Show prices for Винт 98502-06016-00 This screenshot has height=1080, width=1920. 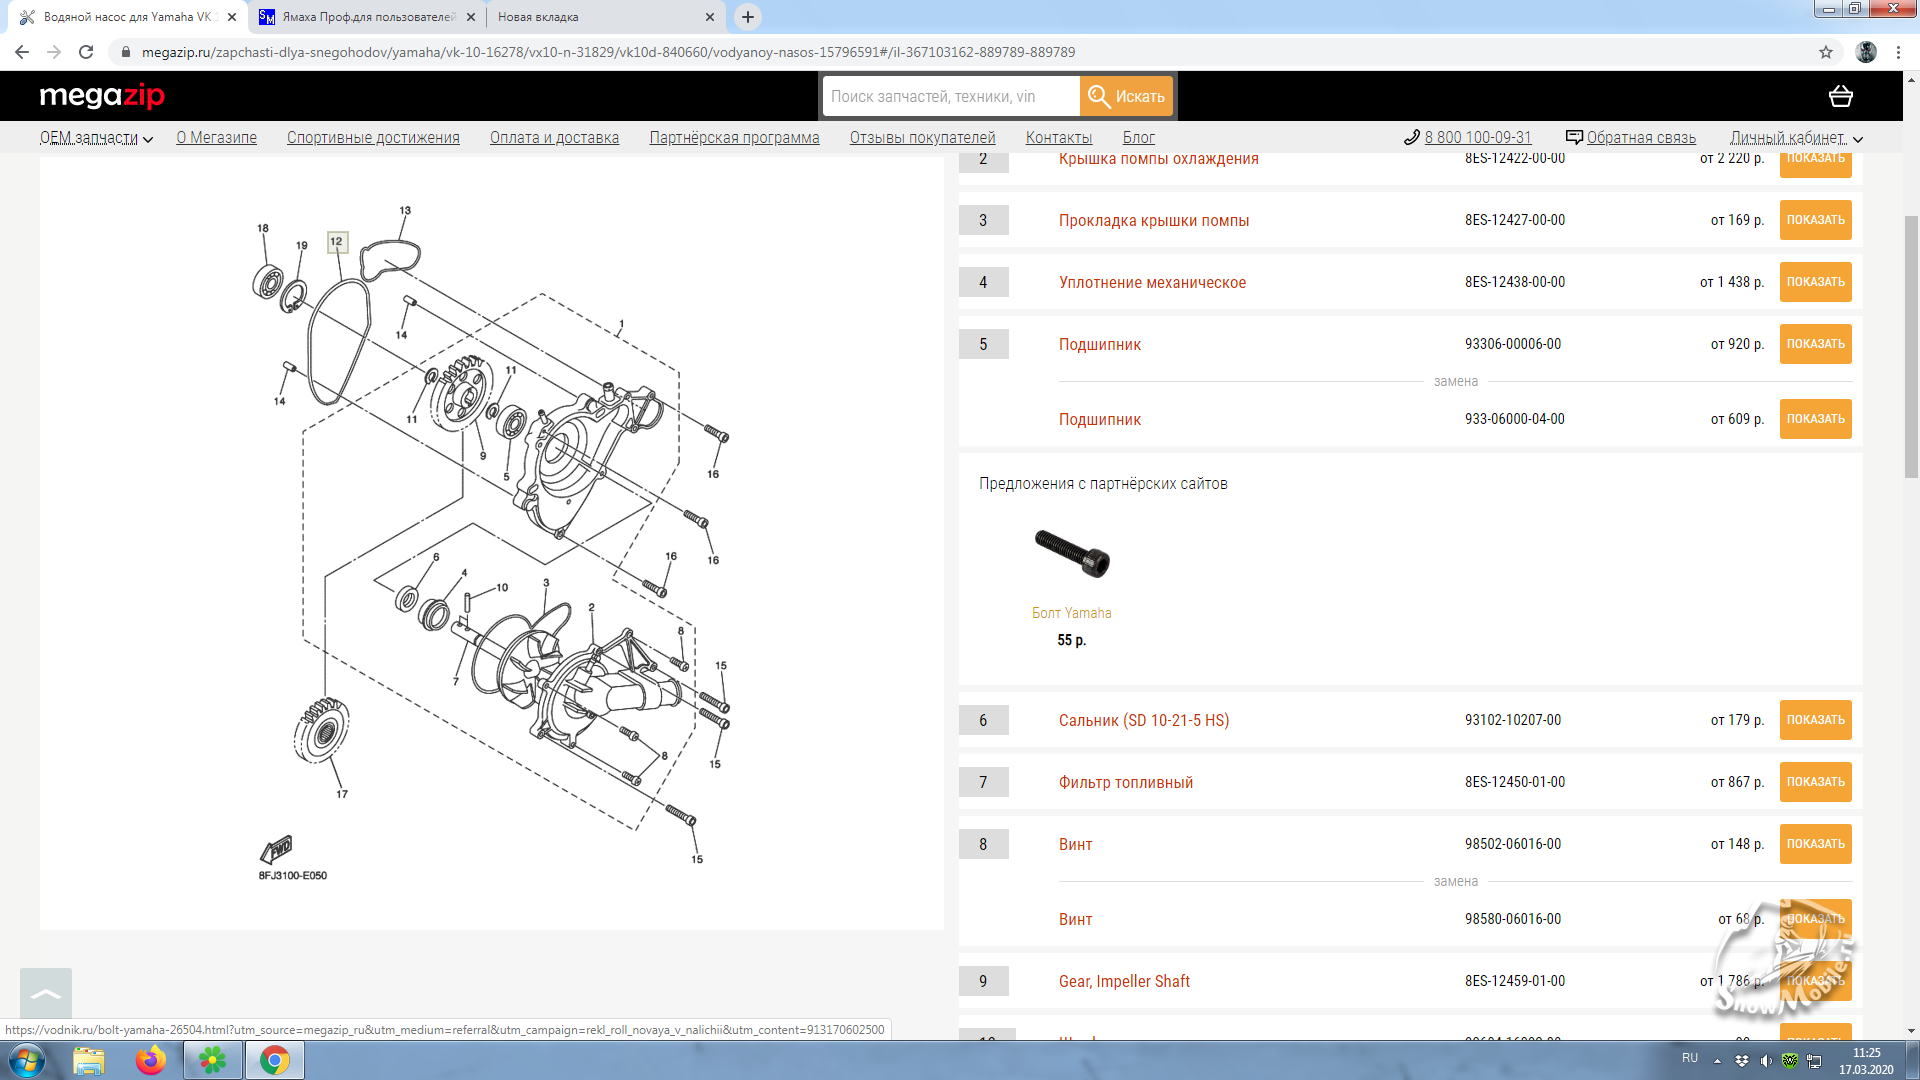(1815, 844)
